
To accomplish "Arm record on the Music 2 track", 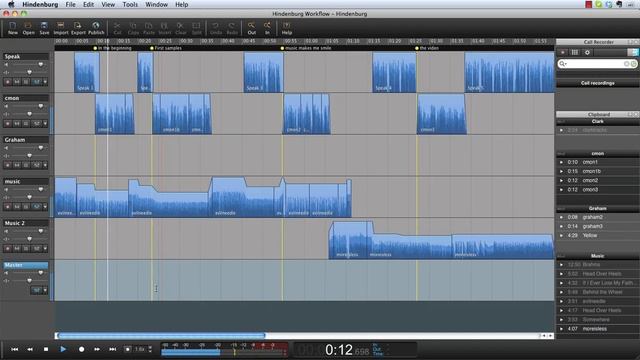I will tap(7, 249).
